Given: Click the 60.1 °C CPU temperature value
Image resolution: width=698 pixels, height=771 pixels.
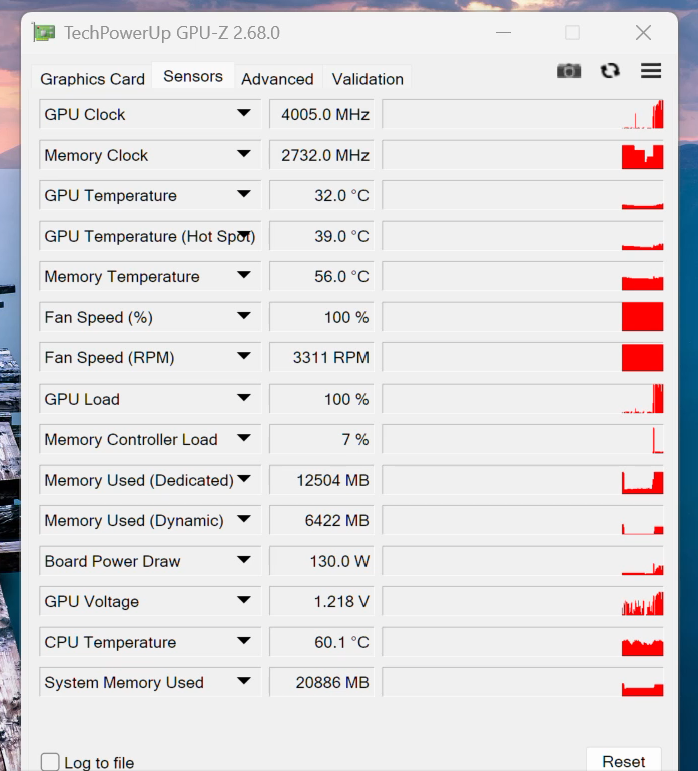Looking at the screenshot, I should (322, 642).
